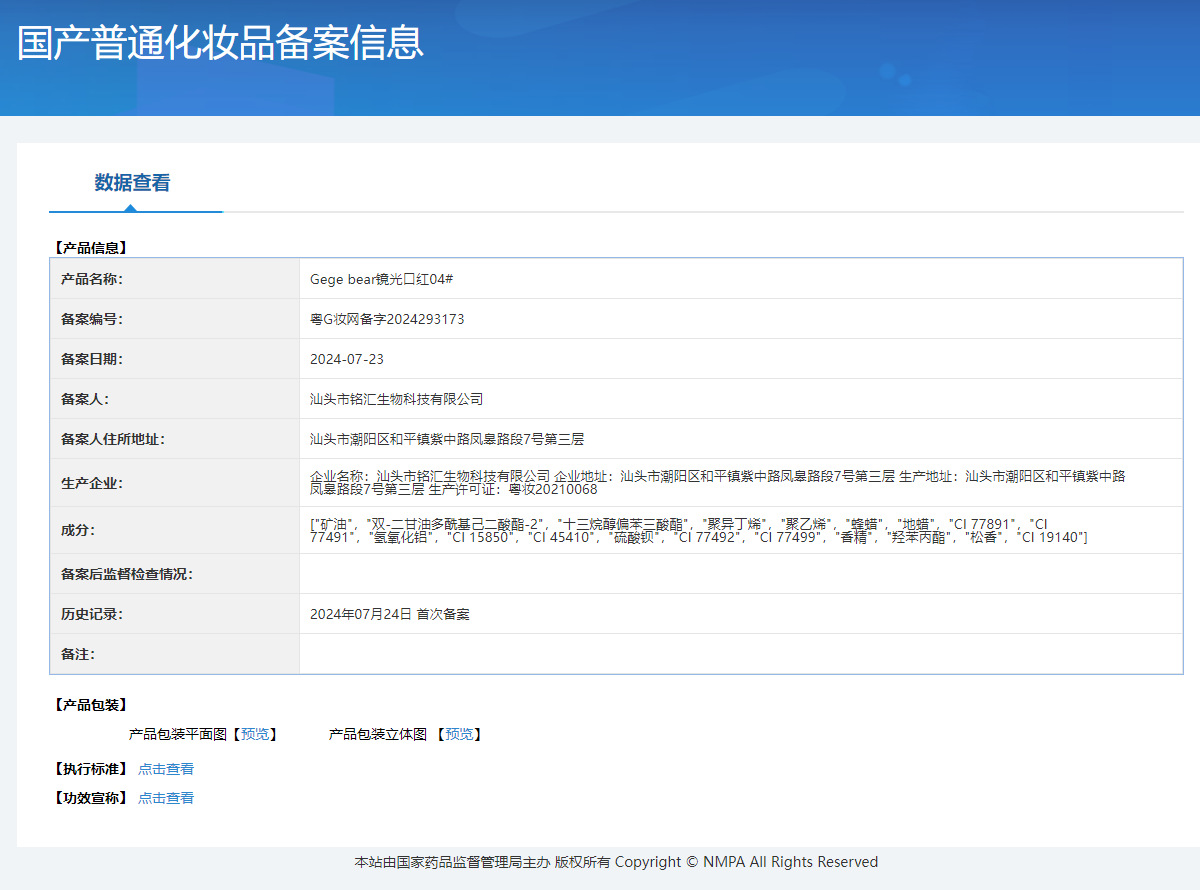The image size is (1200, 890).
Task: Click the 备案后监督检查情况 label cell
Action: tap(175, 574)
